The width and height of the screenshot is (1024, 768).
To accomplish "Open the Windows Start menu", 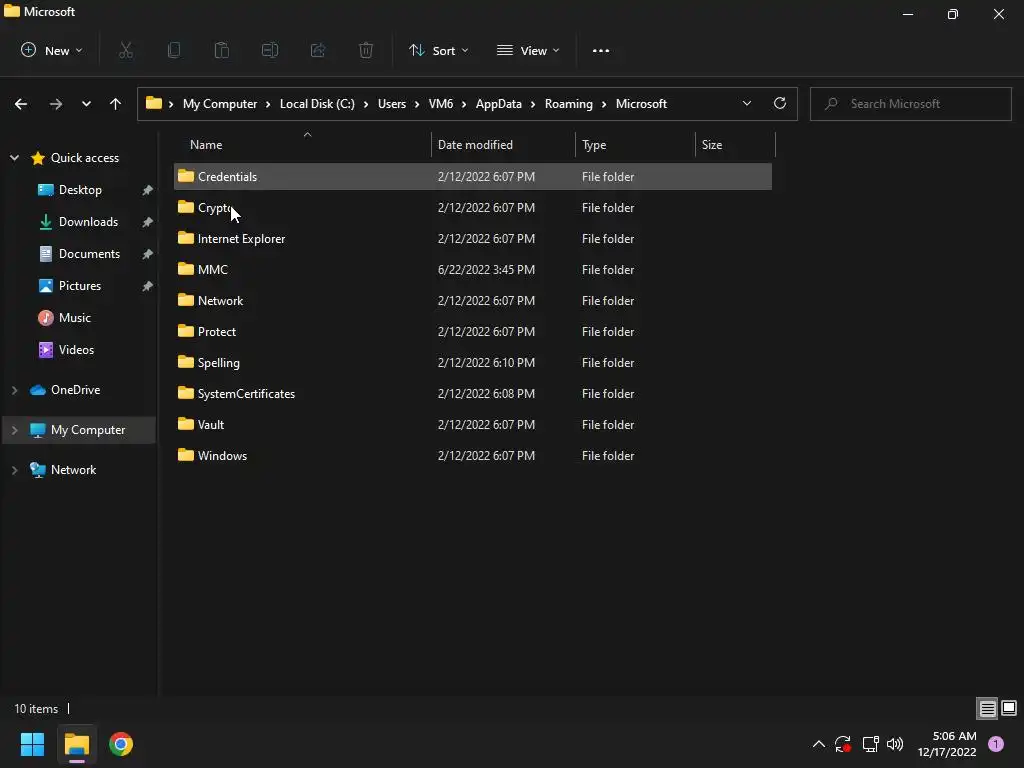I will 32,744.
